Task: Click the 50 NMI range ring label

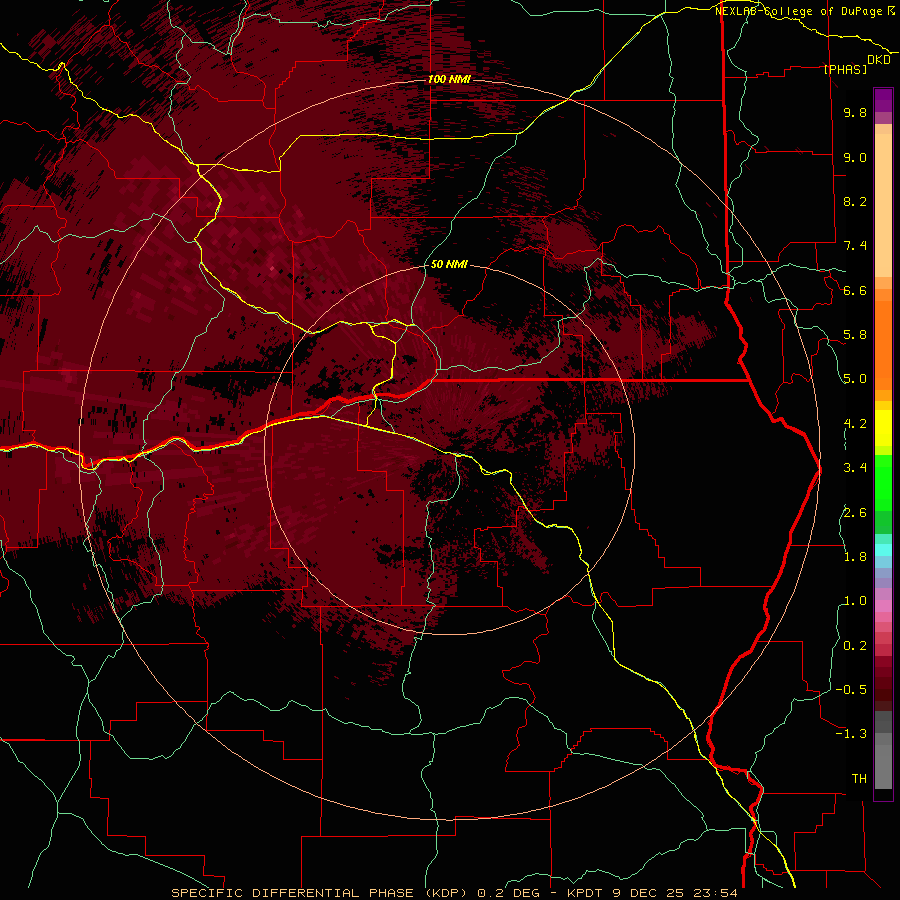Action: (x=449, y=264)
